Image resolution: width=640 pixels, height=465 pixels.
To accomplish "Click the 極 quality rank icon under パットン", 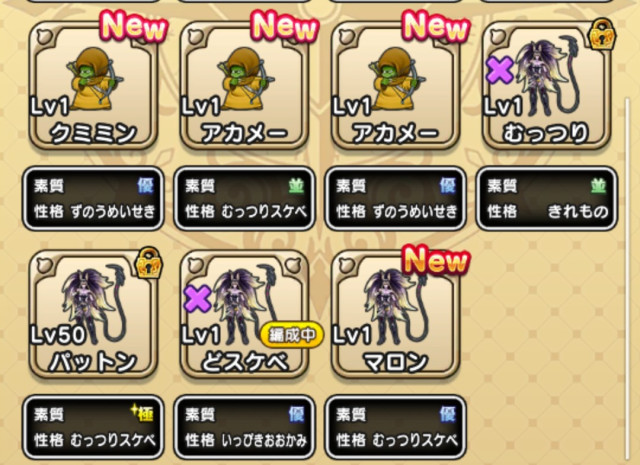I will pyautogui.click(x=142, y=414).
